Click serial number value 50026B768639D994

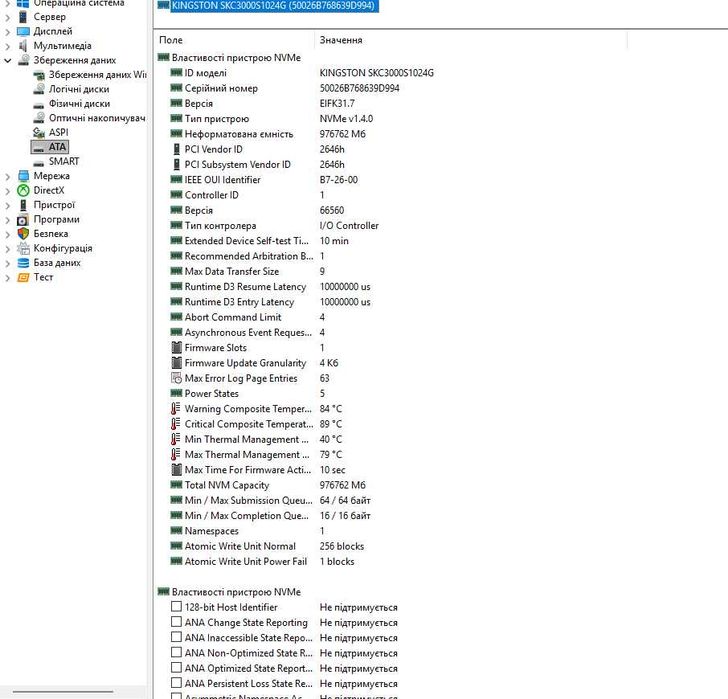[359, 88]
